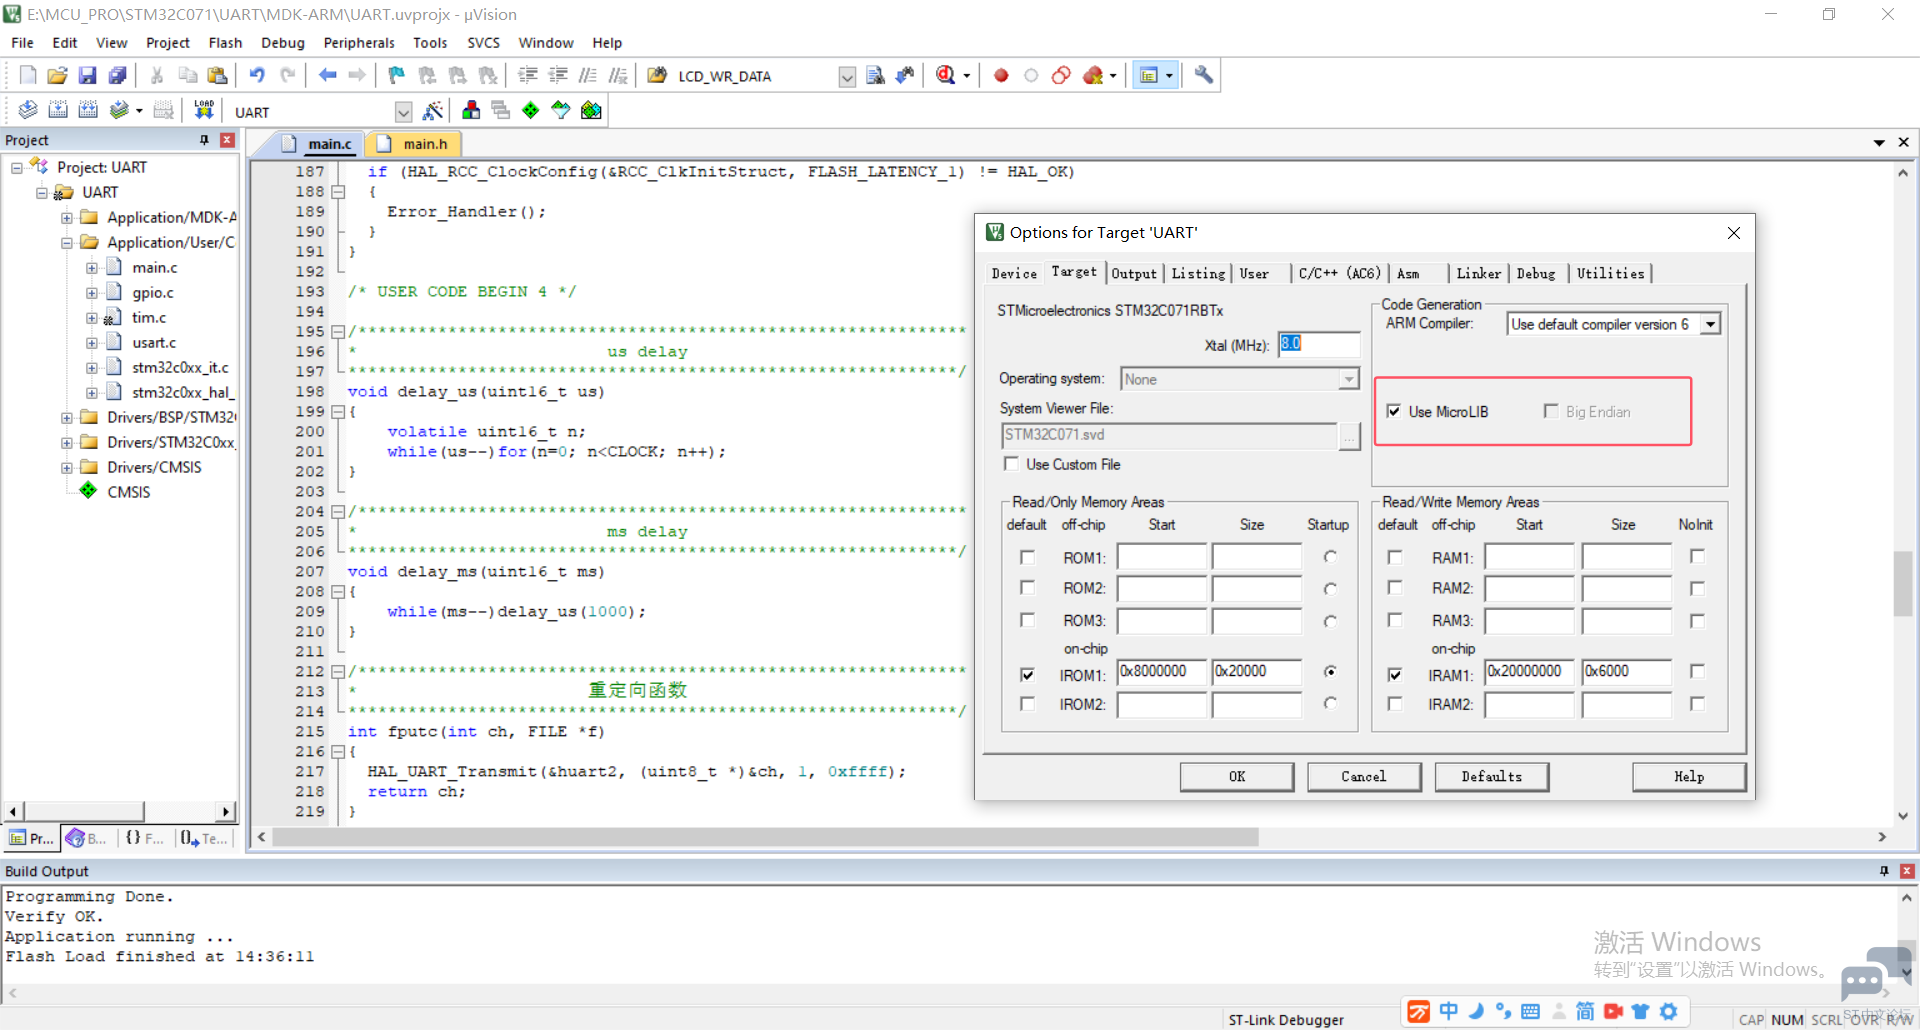This screenshot has width=1920, height=1030.
Task: Click the Download LOAD icon
Action: click(204, 110)
